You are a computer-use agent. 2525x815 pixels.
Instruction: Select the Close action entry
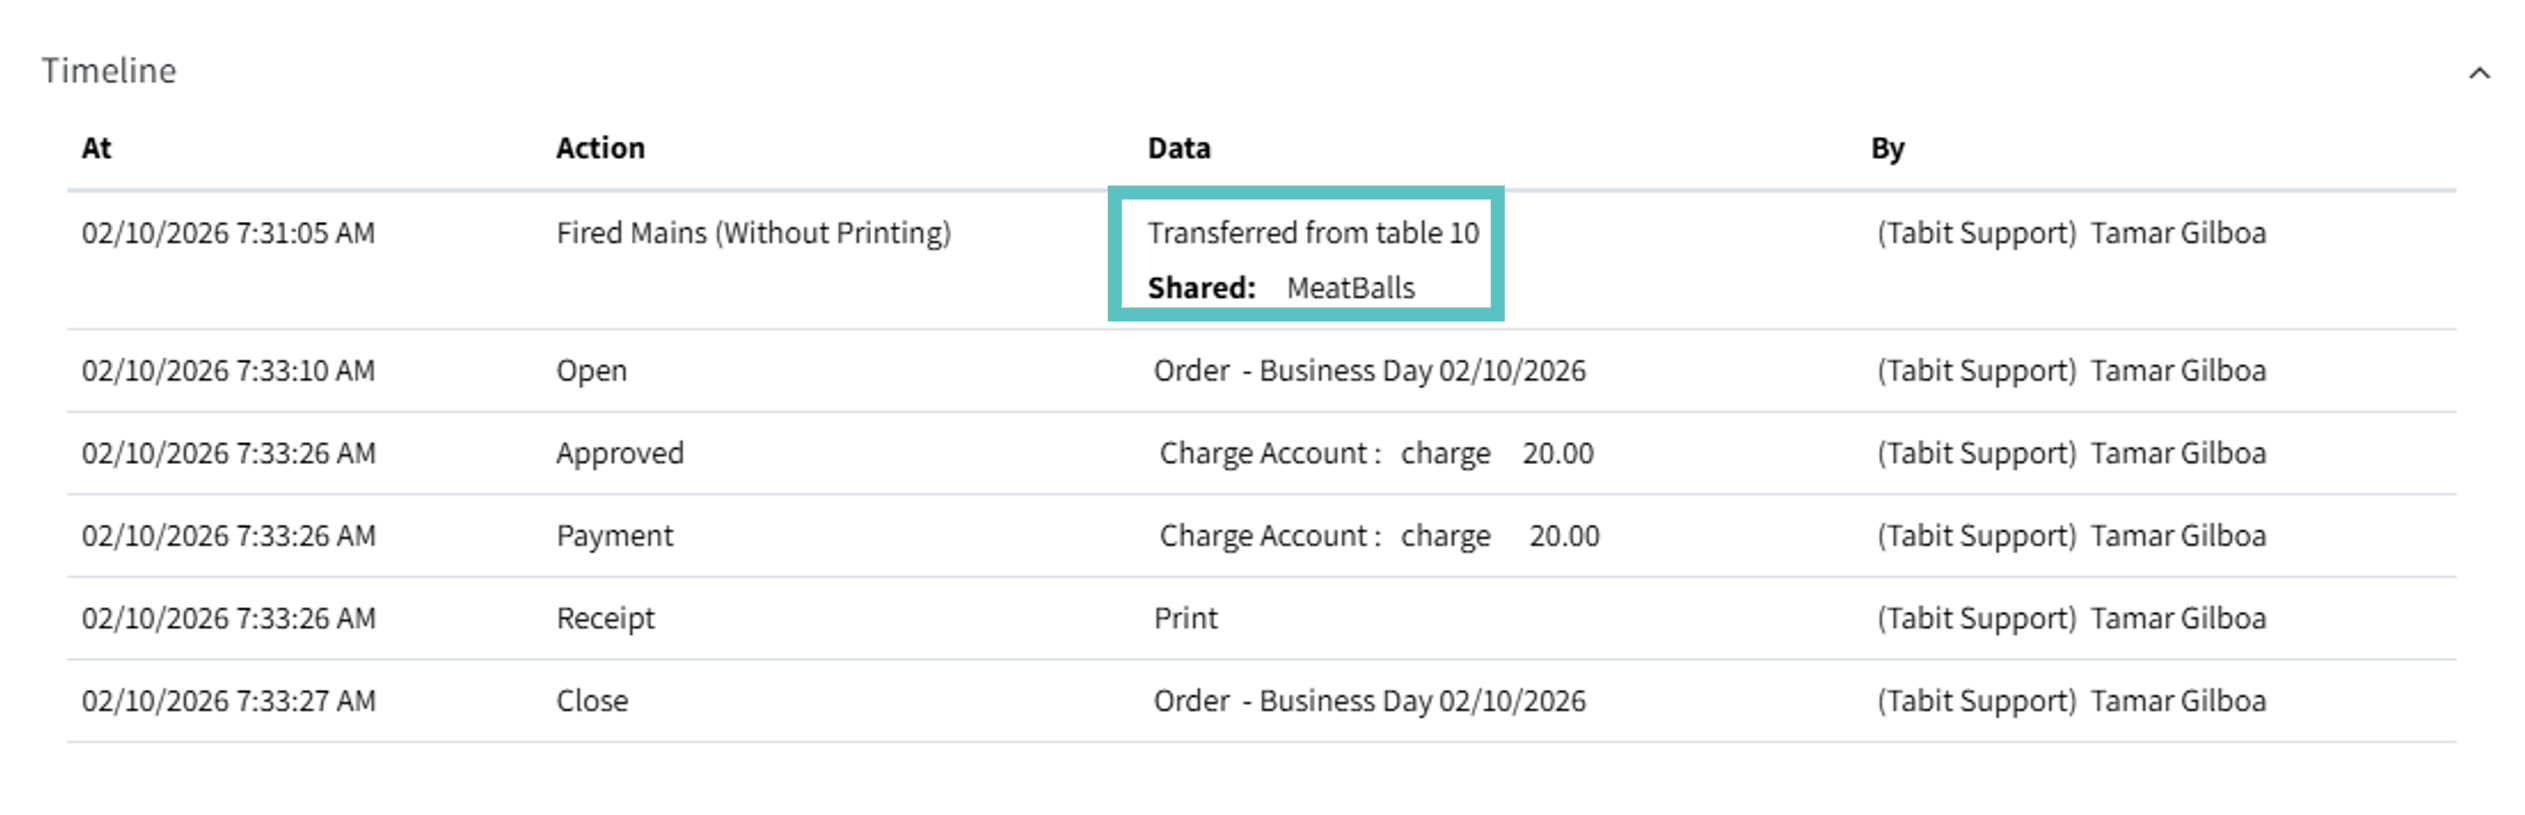pyautogui.click(x=592, y=701)
